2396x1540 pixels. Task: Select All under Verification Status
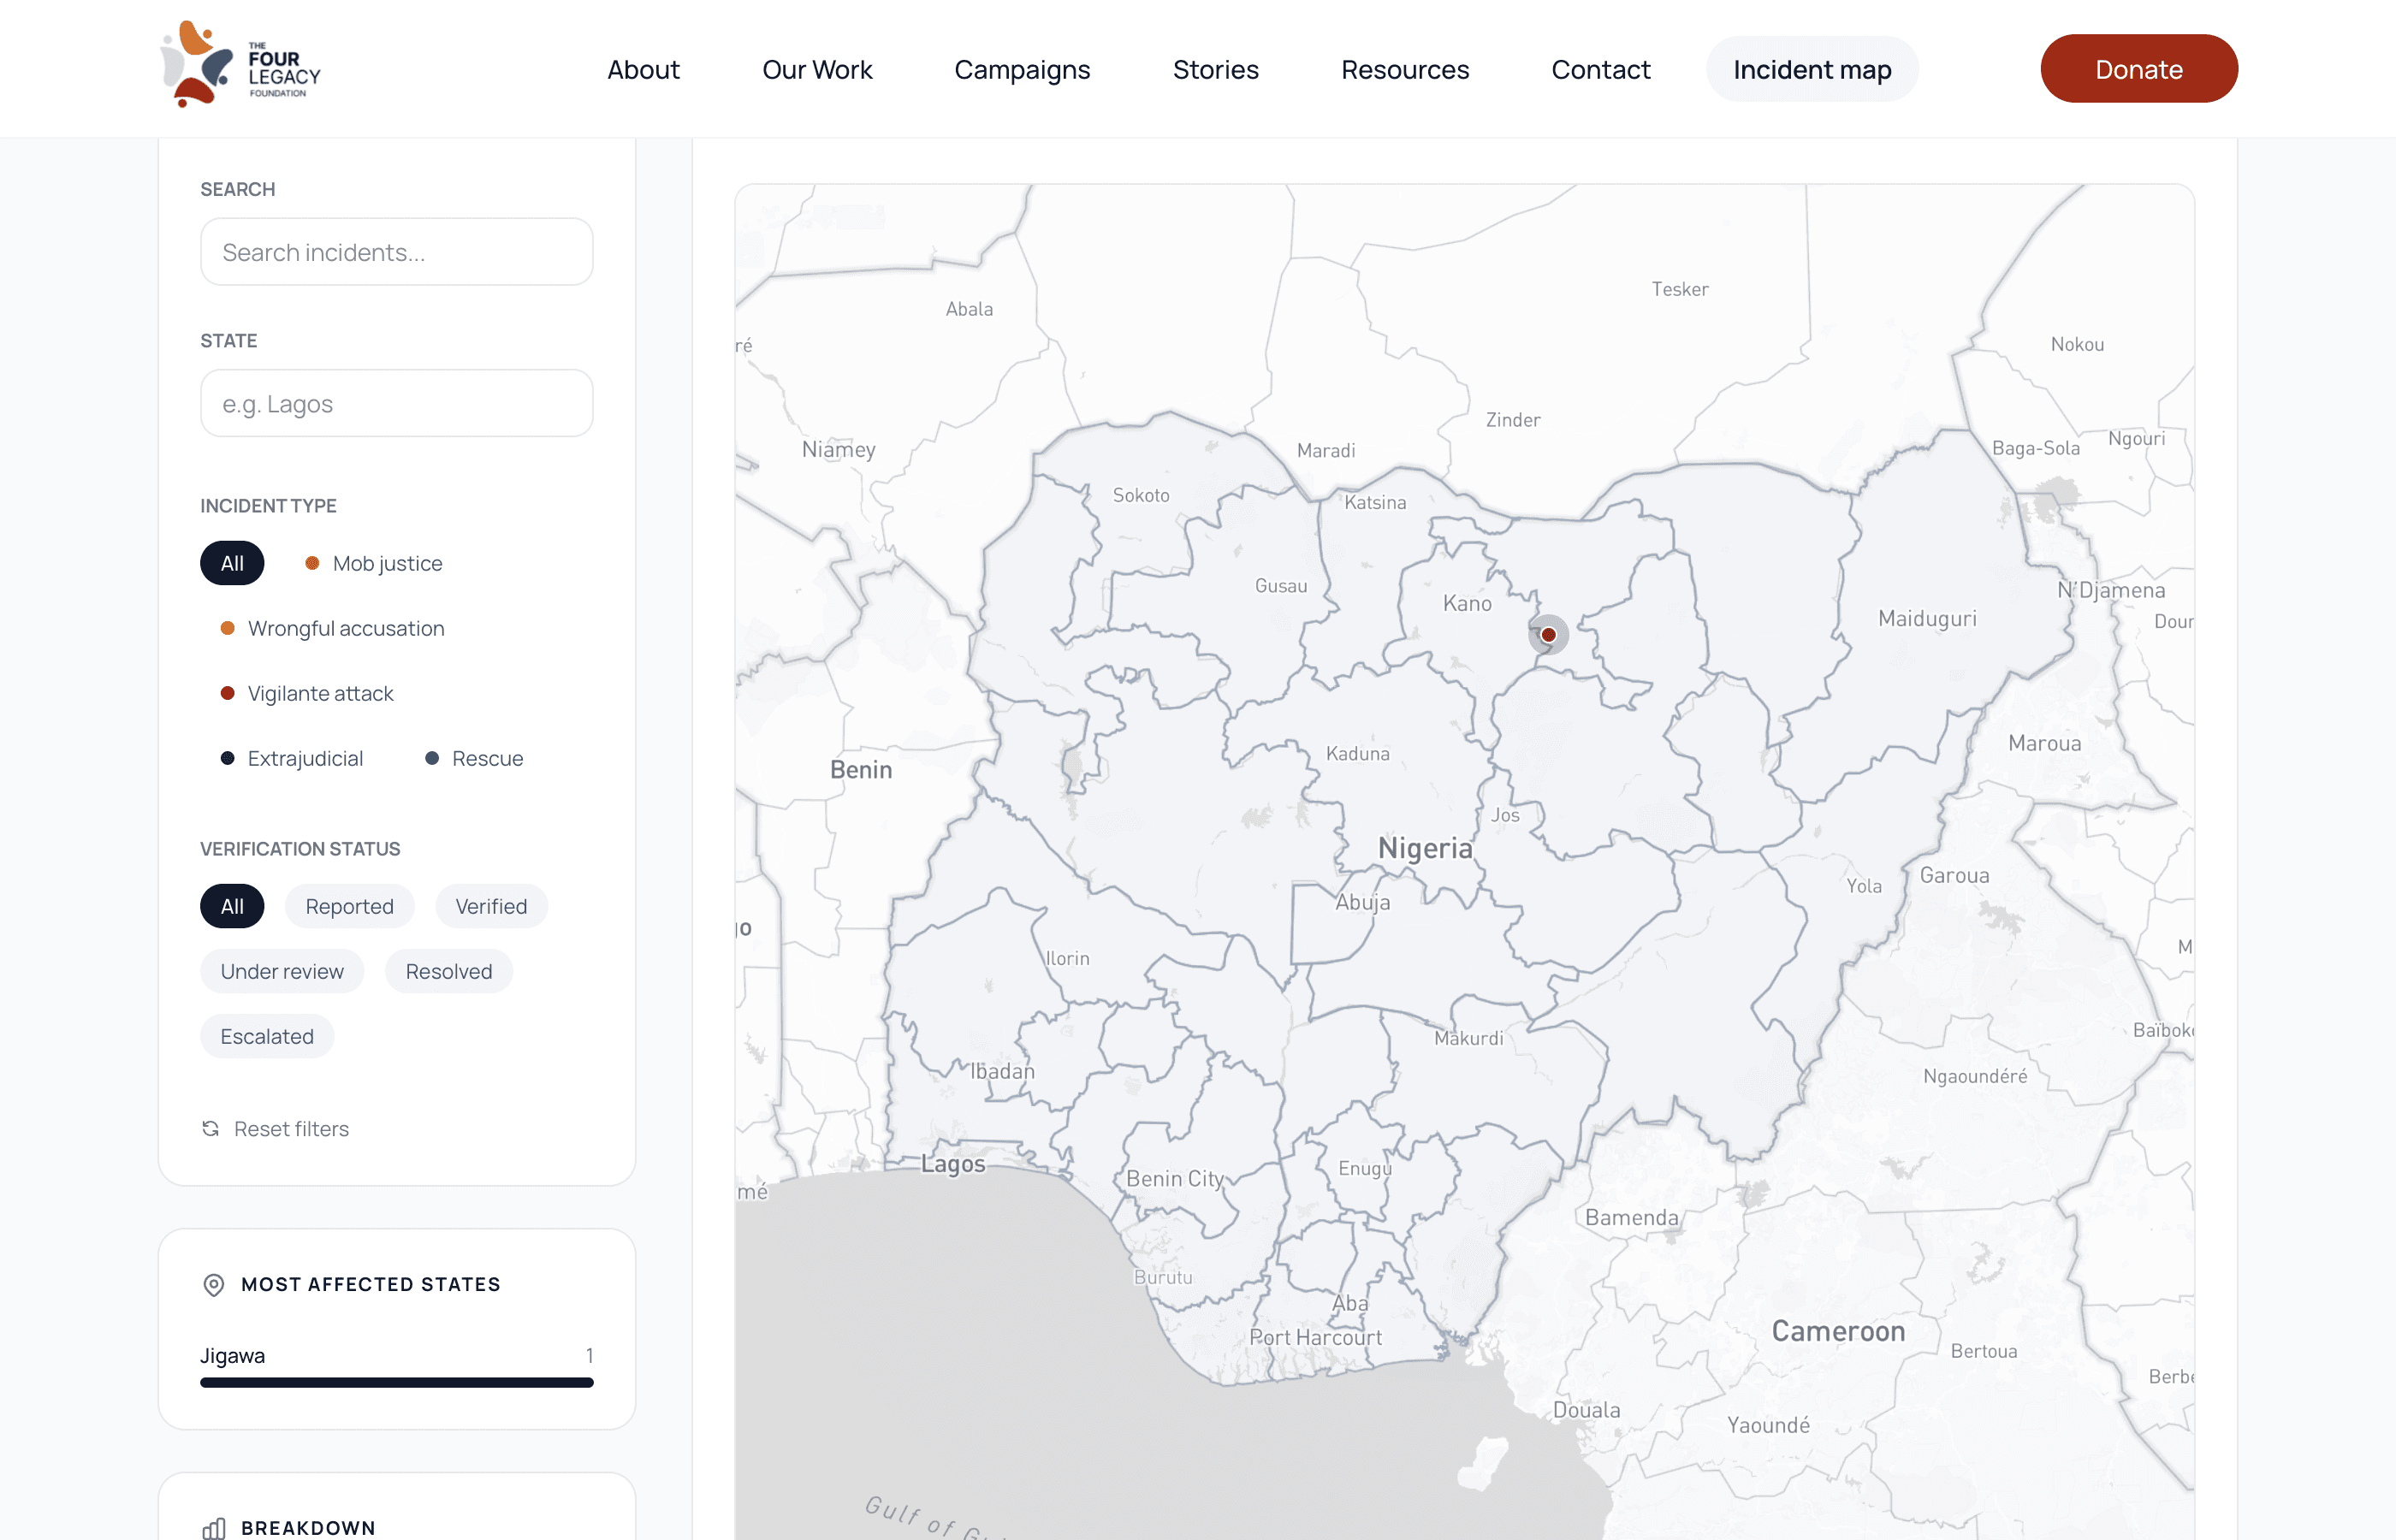[232, 906]
